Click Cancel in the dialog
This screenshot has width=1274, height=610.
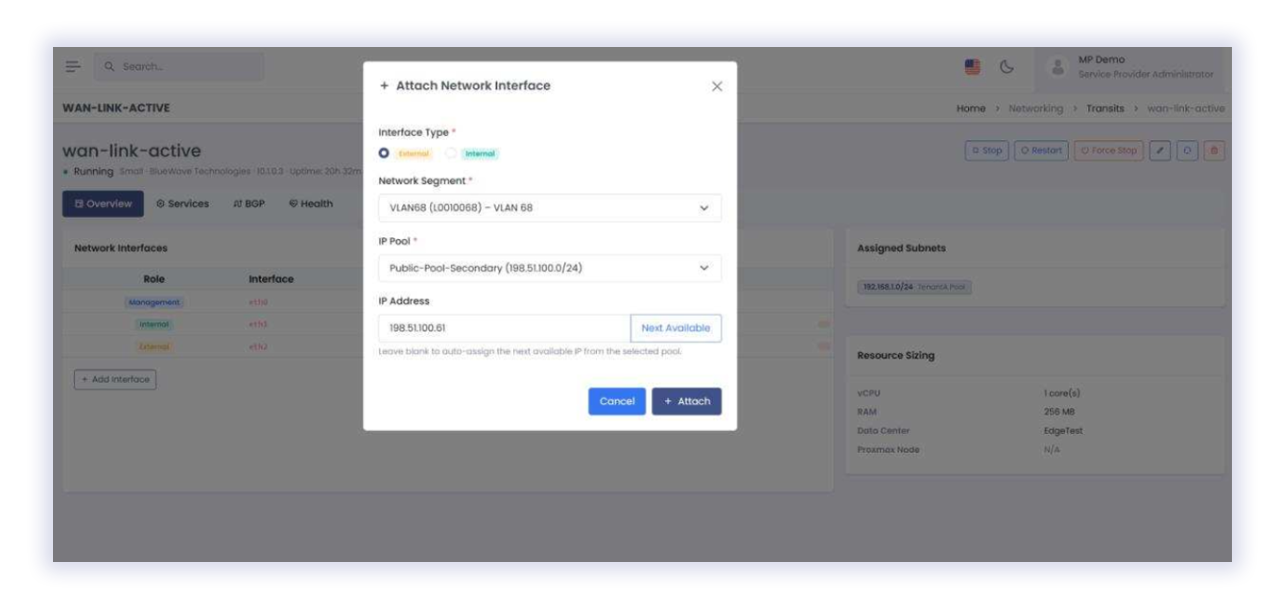click(616, 401)
